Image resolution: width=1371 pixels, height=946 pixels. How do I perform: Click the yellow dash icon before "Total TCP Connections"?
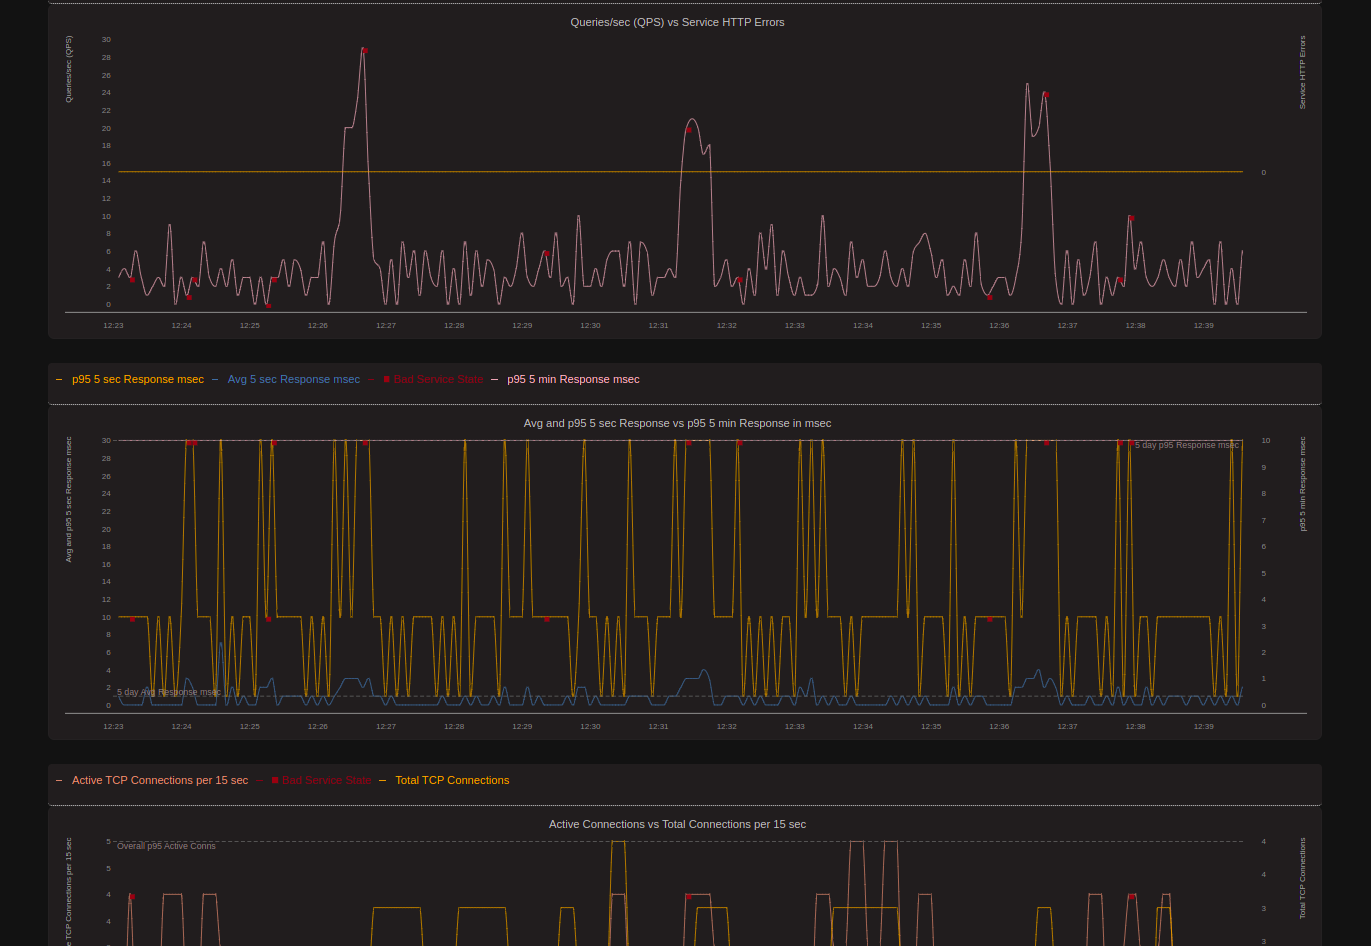pyautogui.click(x=381, y=780)
